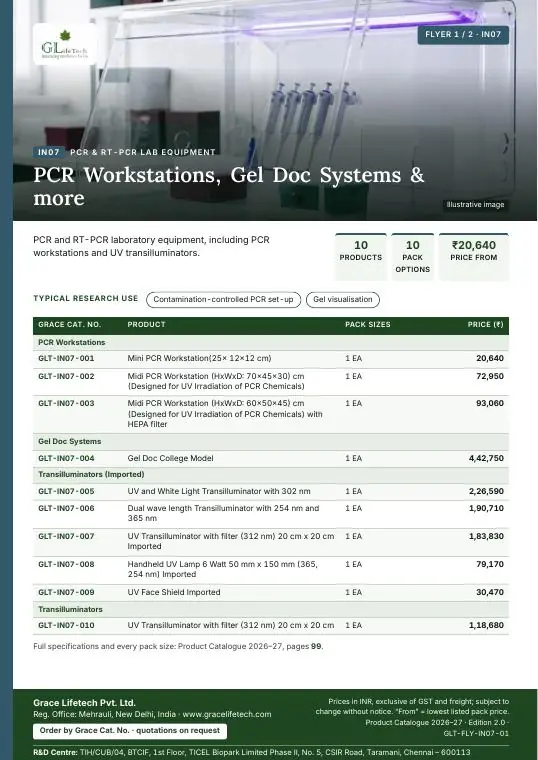The image size is (538, 760).
Task: Click 'Order by Grace Cat. No. · quotations on request' button
Action: click(x=130, y=731)
